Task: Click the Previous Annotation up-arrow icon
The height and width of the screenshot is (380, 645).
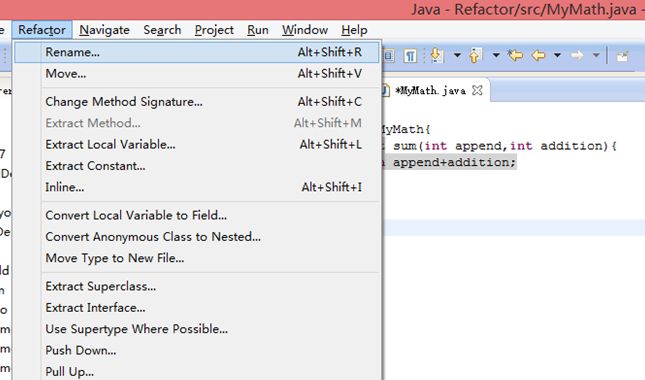Action: pos(475,55)
